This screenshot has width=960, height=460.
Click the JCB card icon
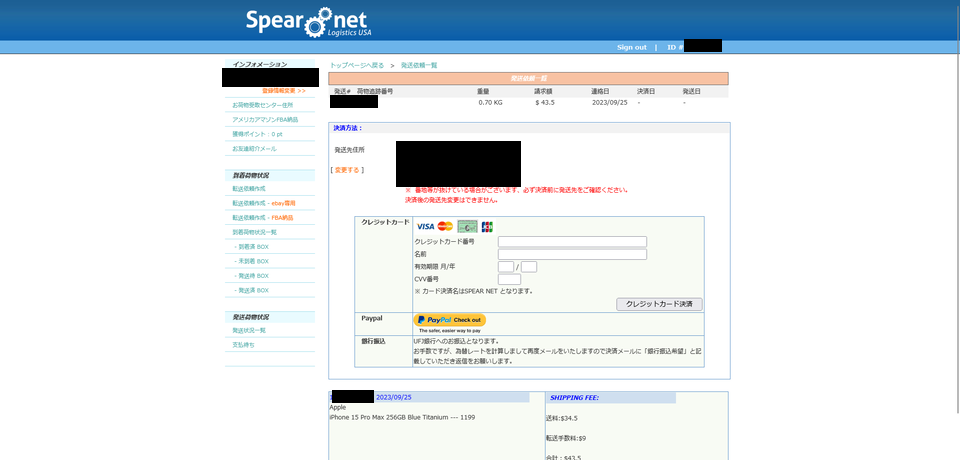click(x=487, y=227)
